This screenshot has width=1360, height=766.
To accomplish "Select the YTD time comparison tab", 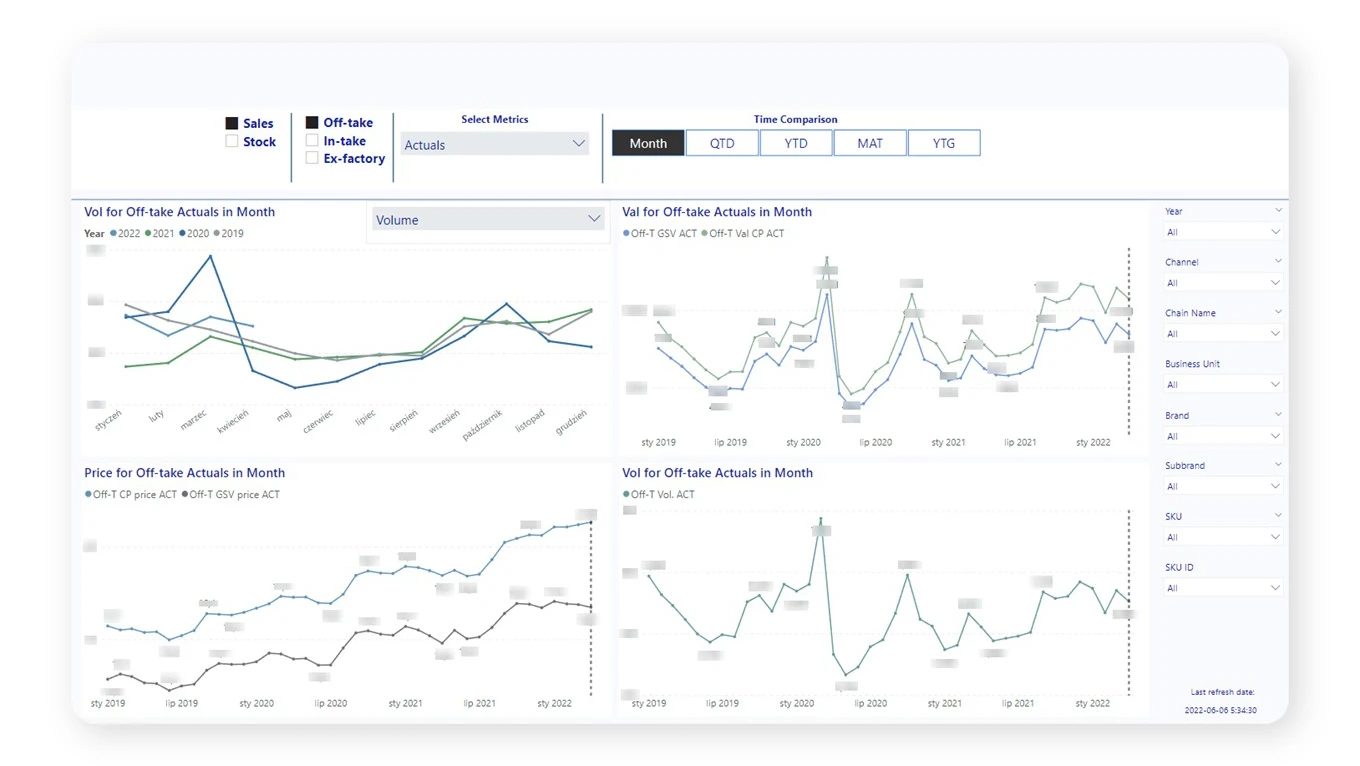I will click(x=796, y=143).
